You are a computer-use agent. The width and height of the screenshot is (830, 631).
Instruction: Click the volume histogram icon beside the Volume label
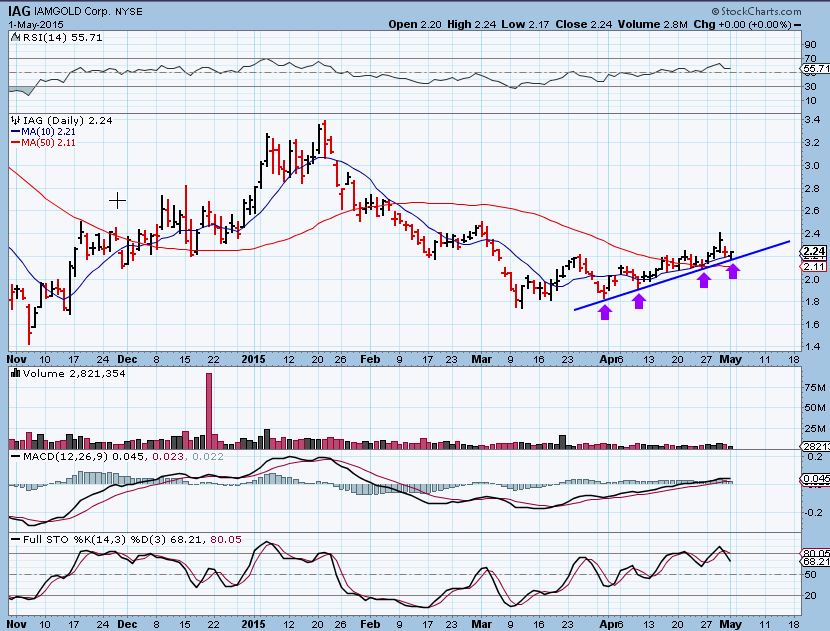click(x=15, y=373)
